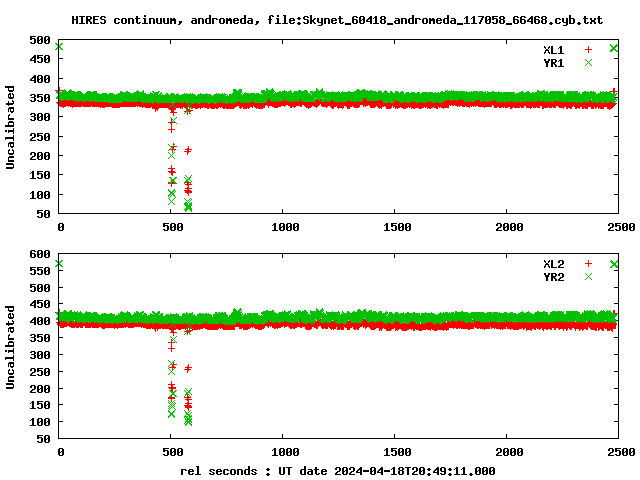Click the 150 tick on upper plot y-axis
Screen dimensions: 640x480
(40, 175)
